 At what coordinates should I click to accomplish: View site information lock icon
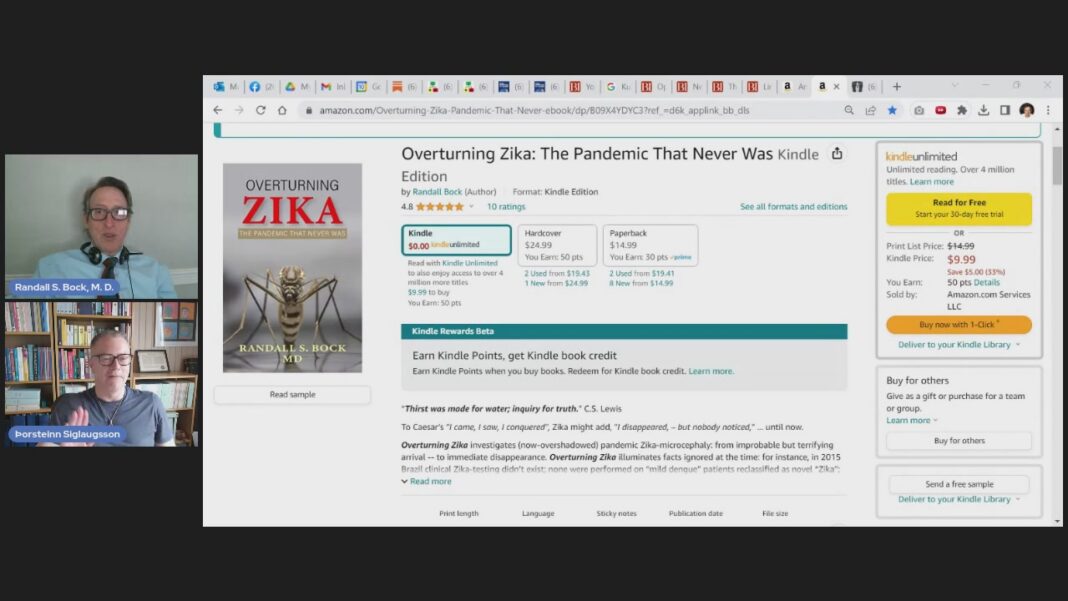[309, 110]
